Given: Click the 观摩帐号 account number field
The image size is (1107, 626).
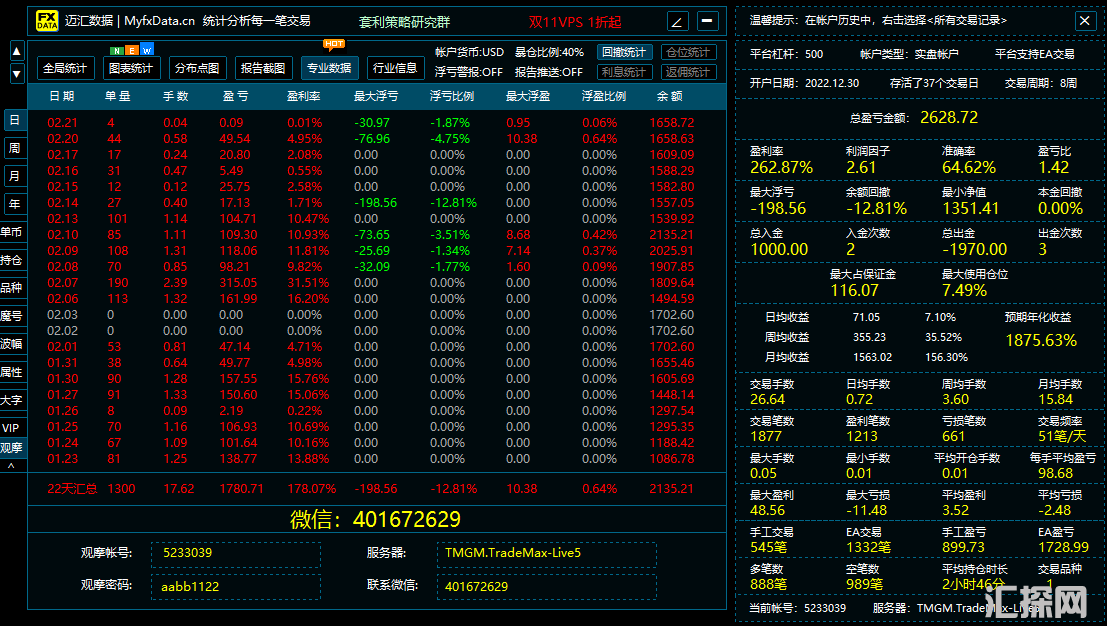Looking at the screenshot, I should (x=236, y=552).
